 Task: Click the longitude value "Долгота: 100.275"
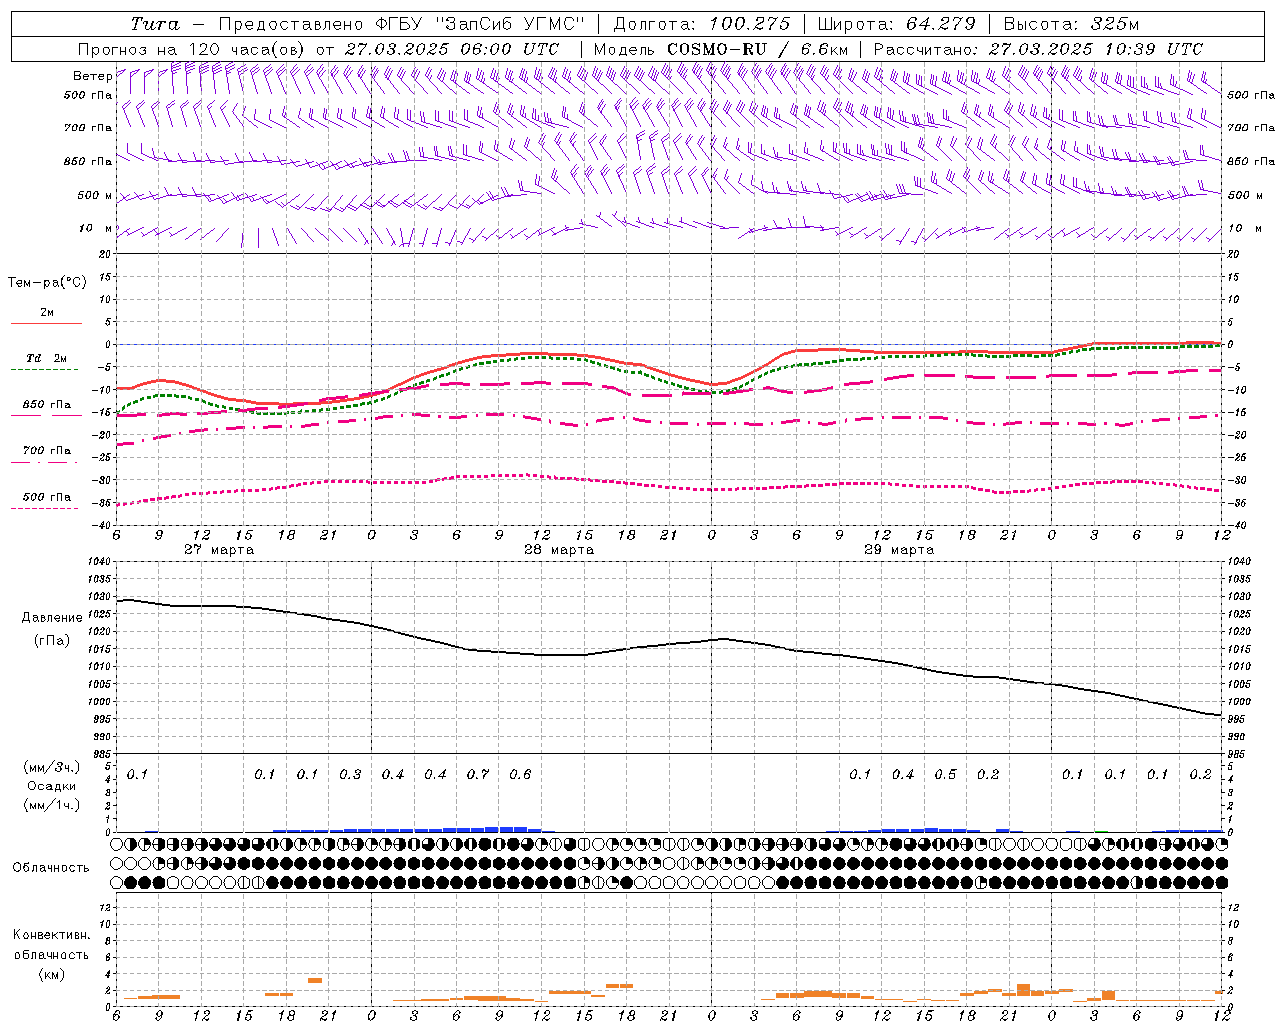[701, 24]
